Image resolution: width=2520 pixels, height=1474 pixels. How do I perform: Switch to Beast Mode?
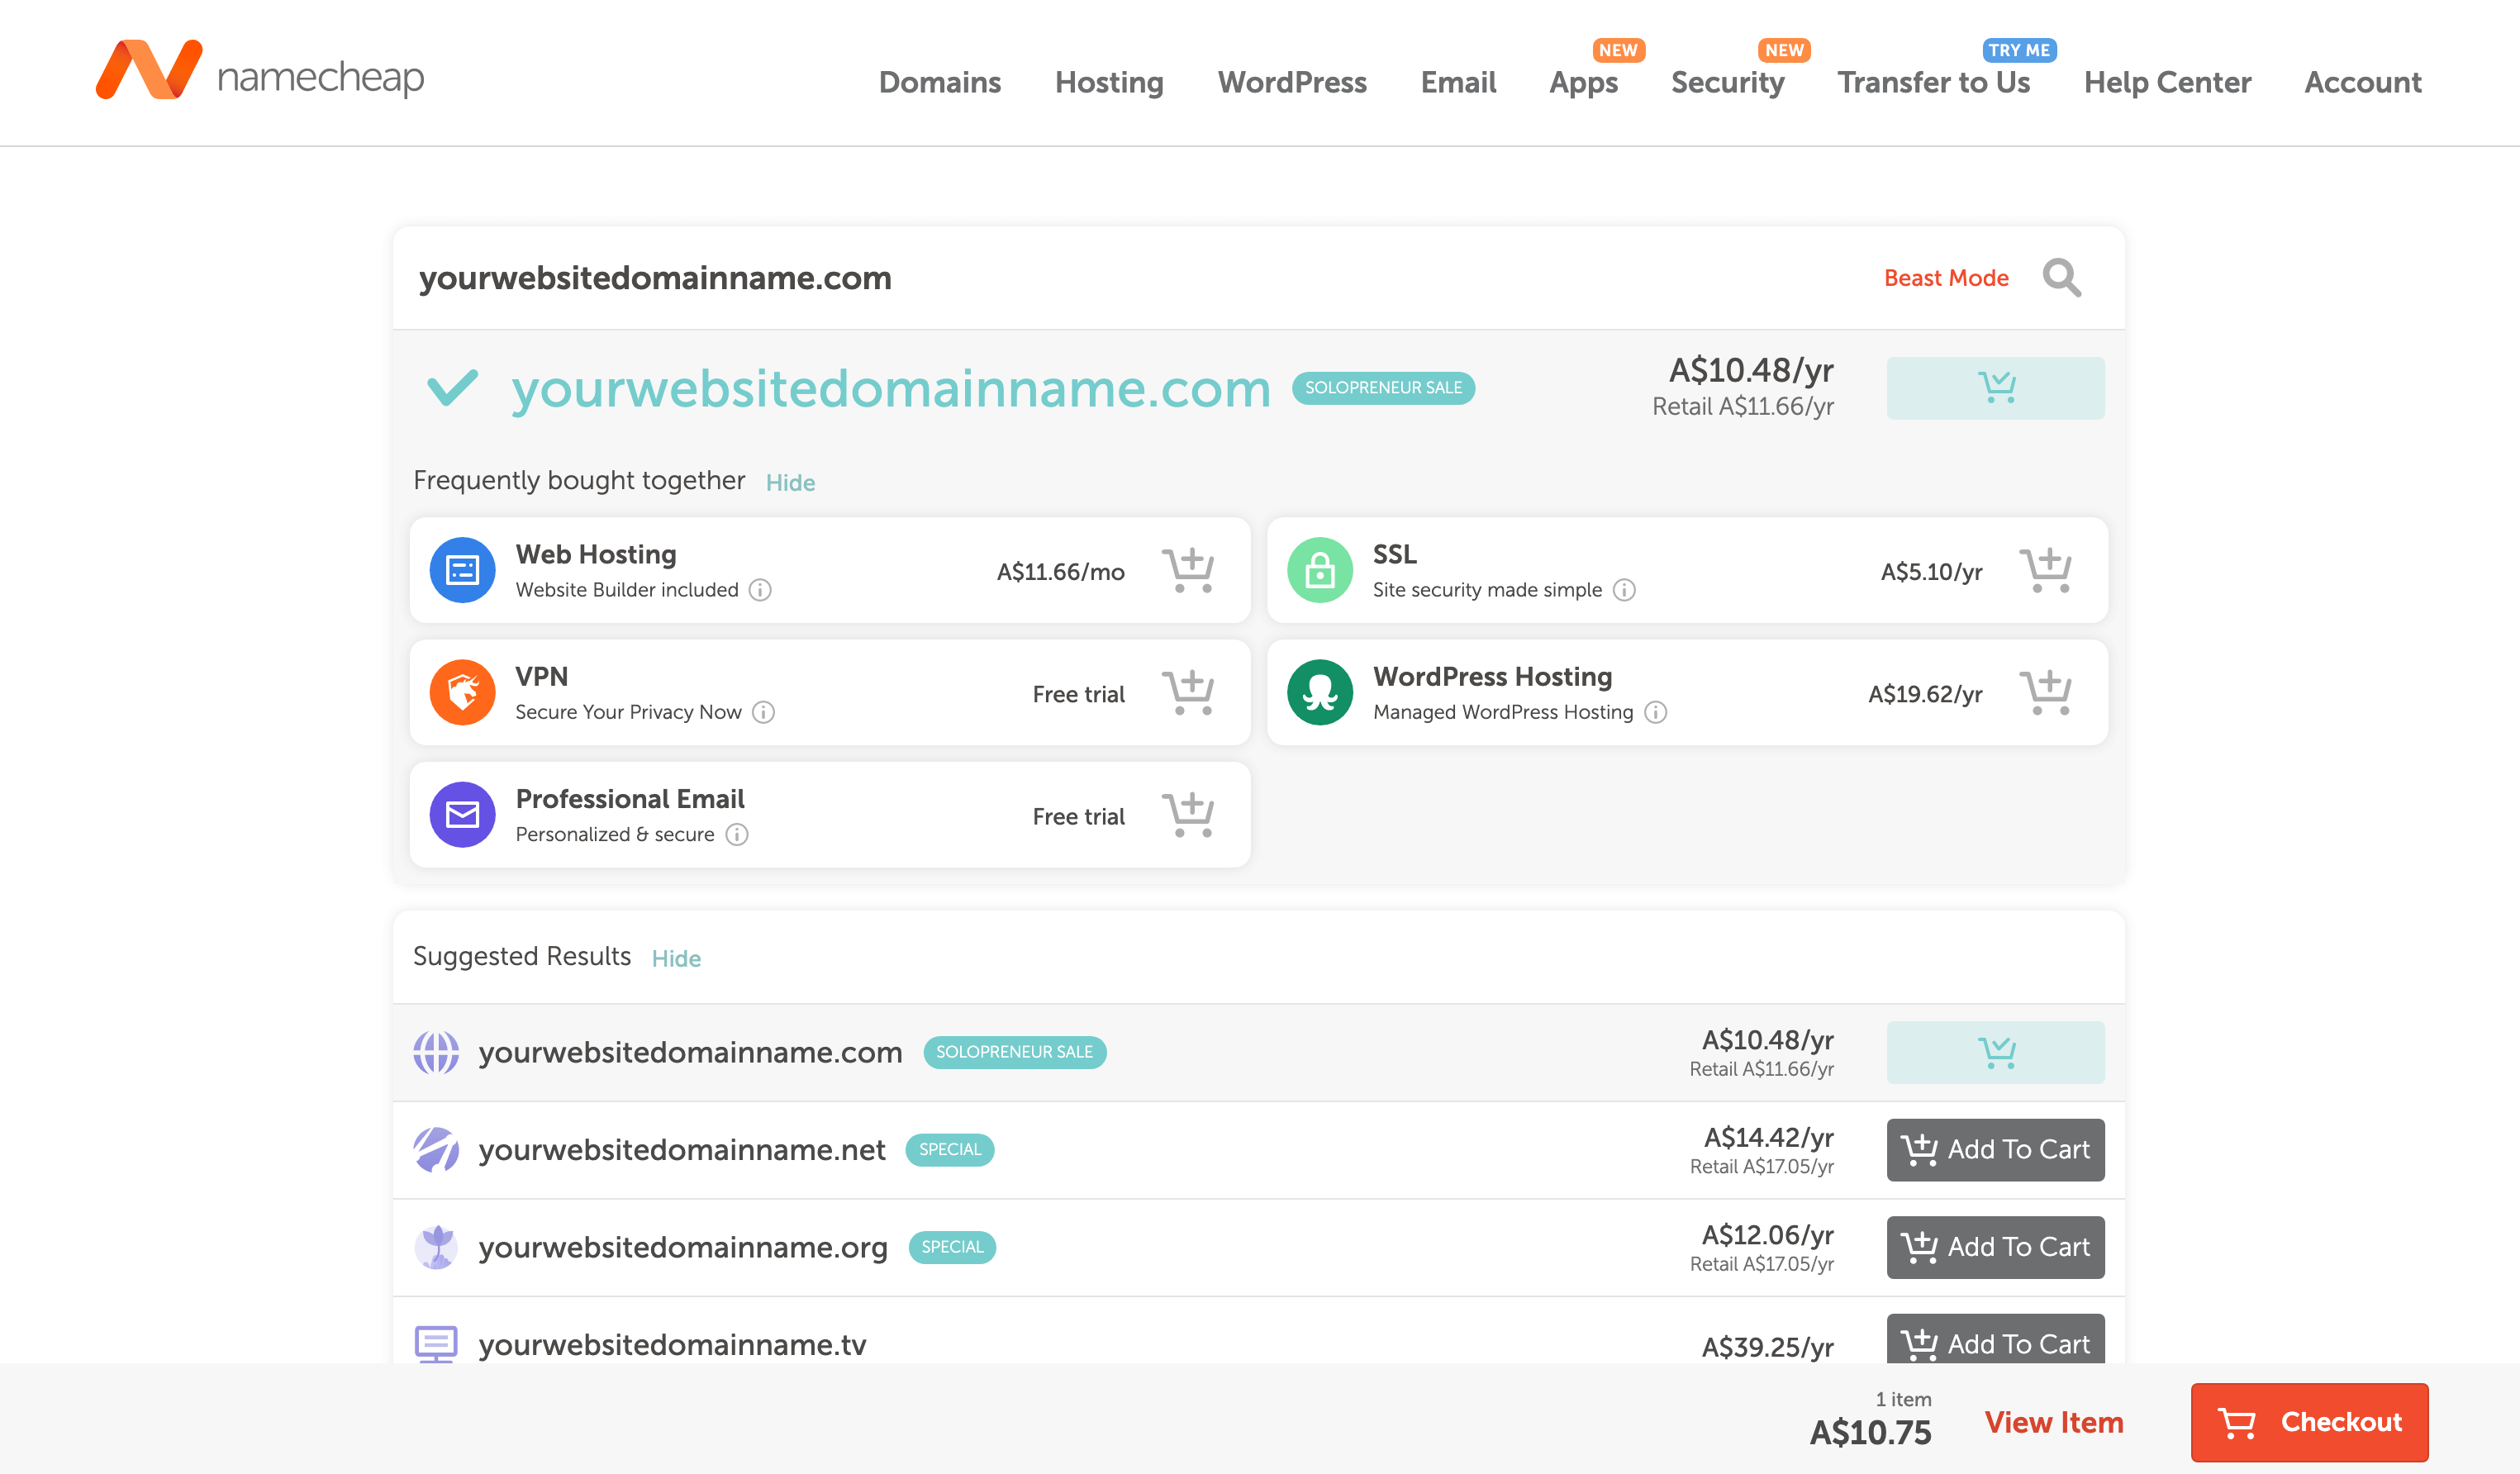(x=1946, y=278)
